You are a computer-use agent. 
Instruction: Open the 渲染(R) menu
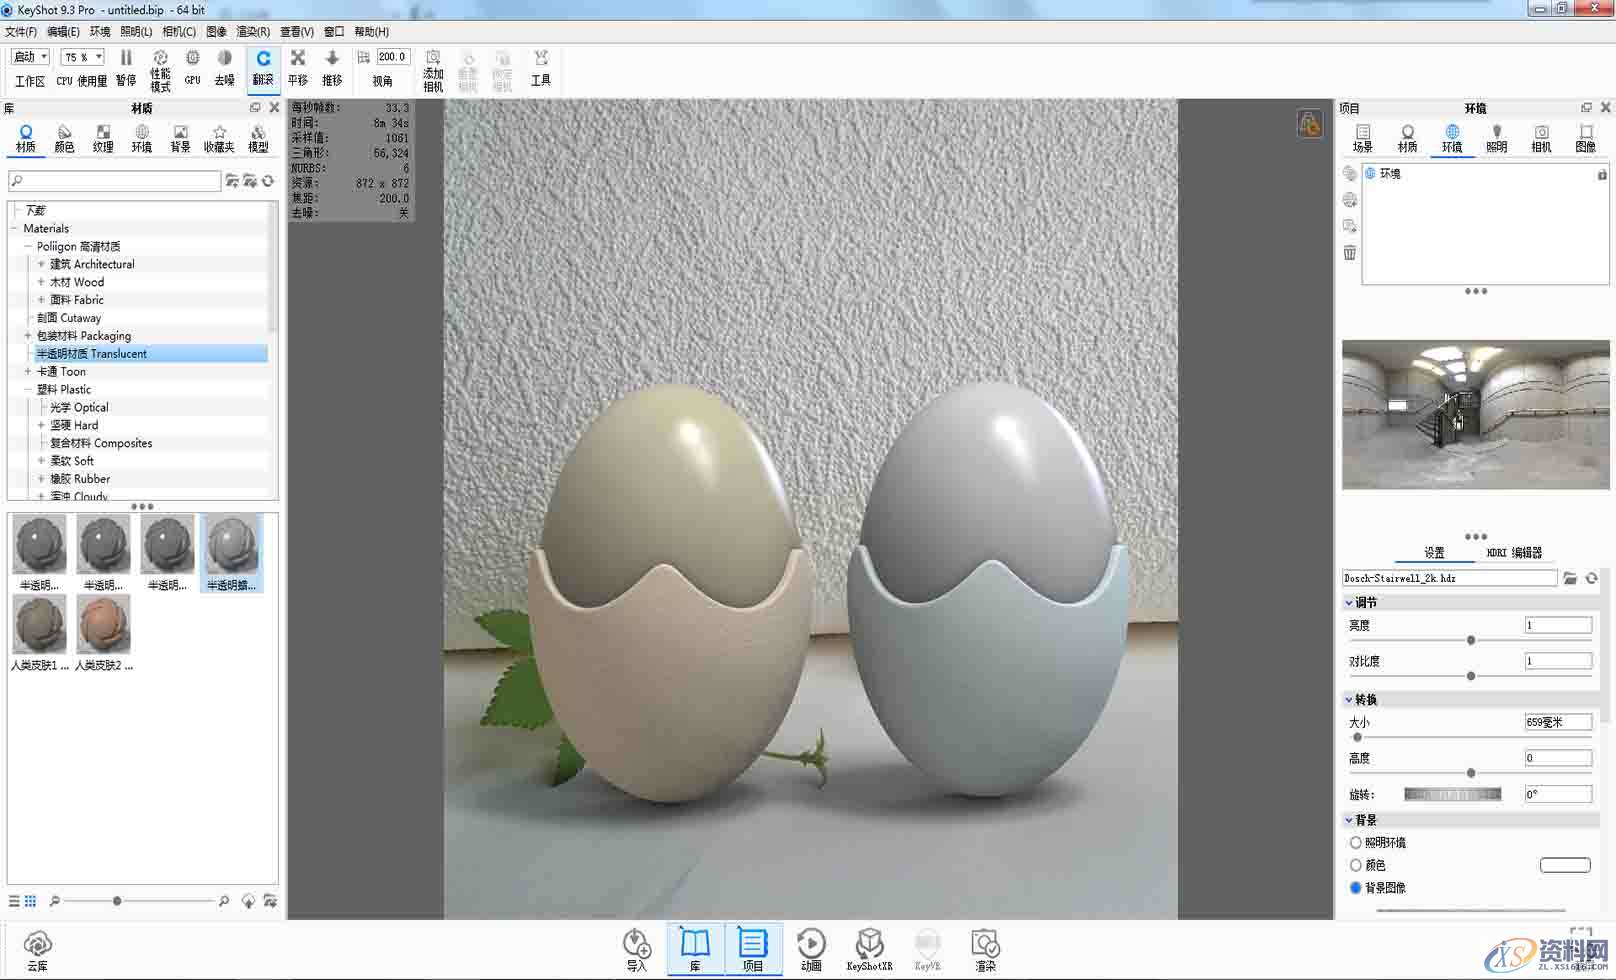click(252, 31)
